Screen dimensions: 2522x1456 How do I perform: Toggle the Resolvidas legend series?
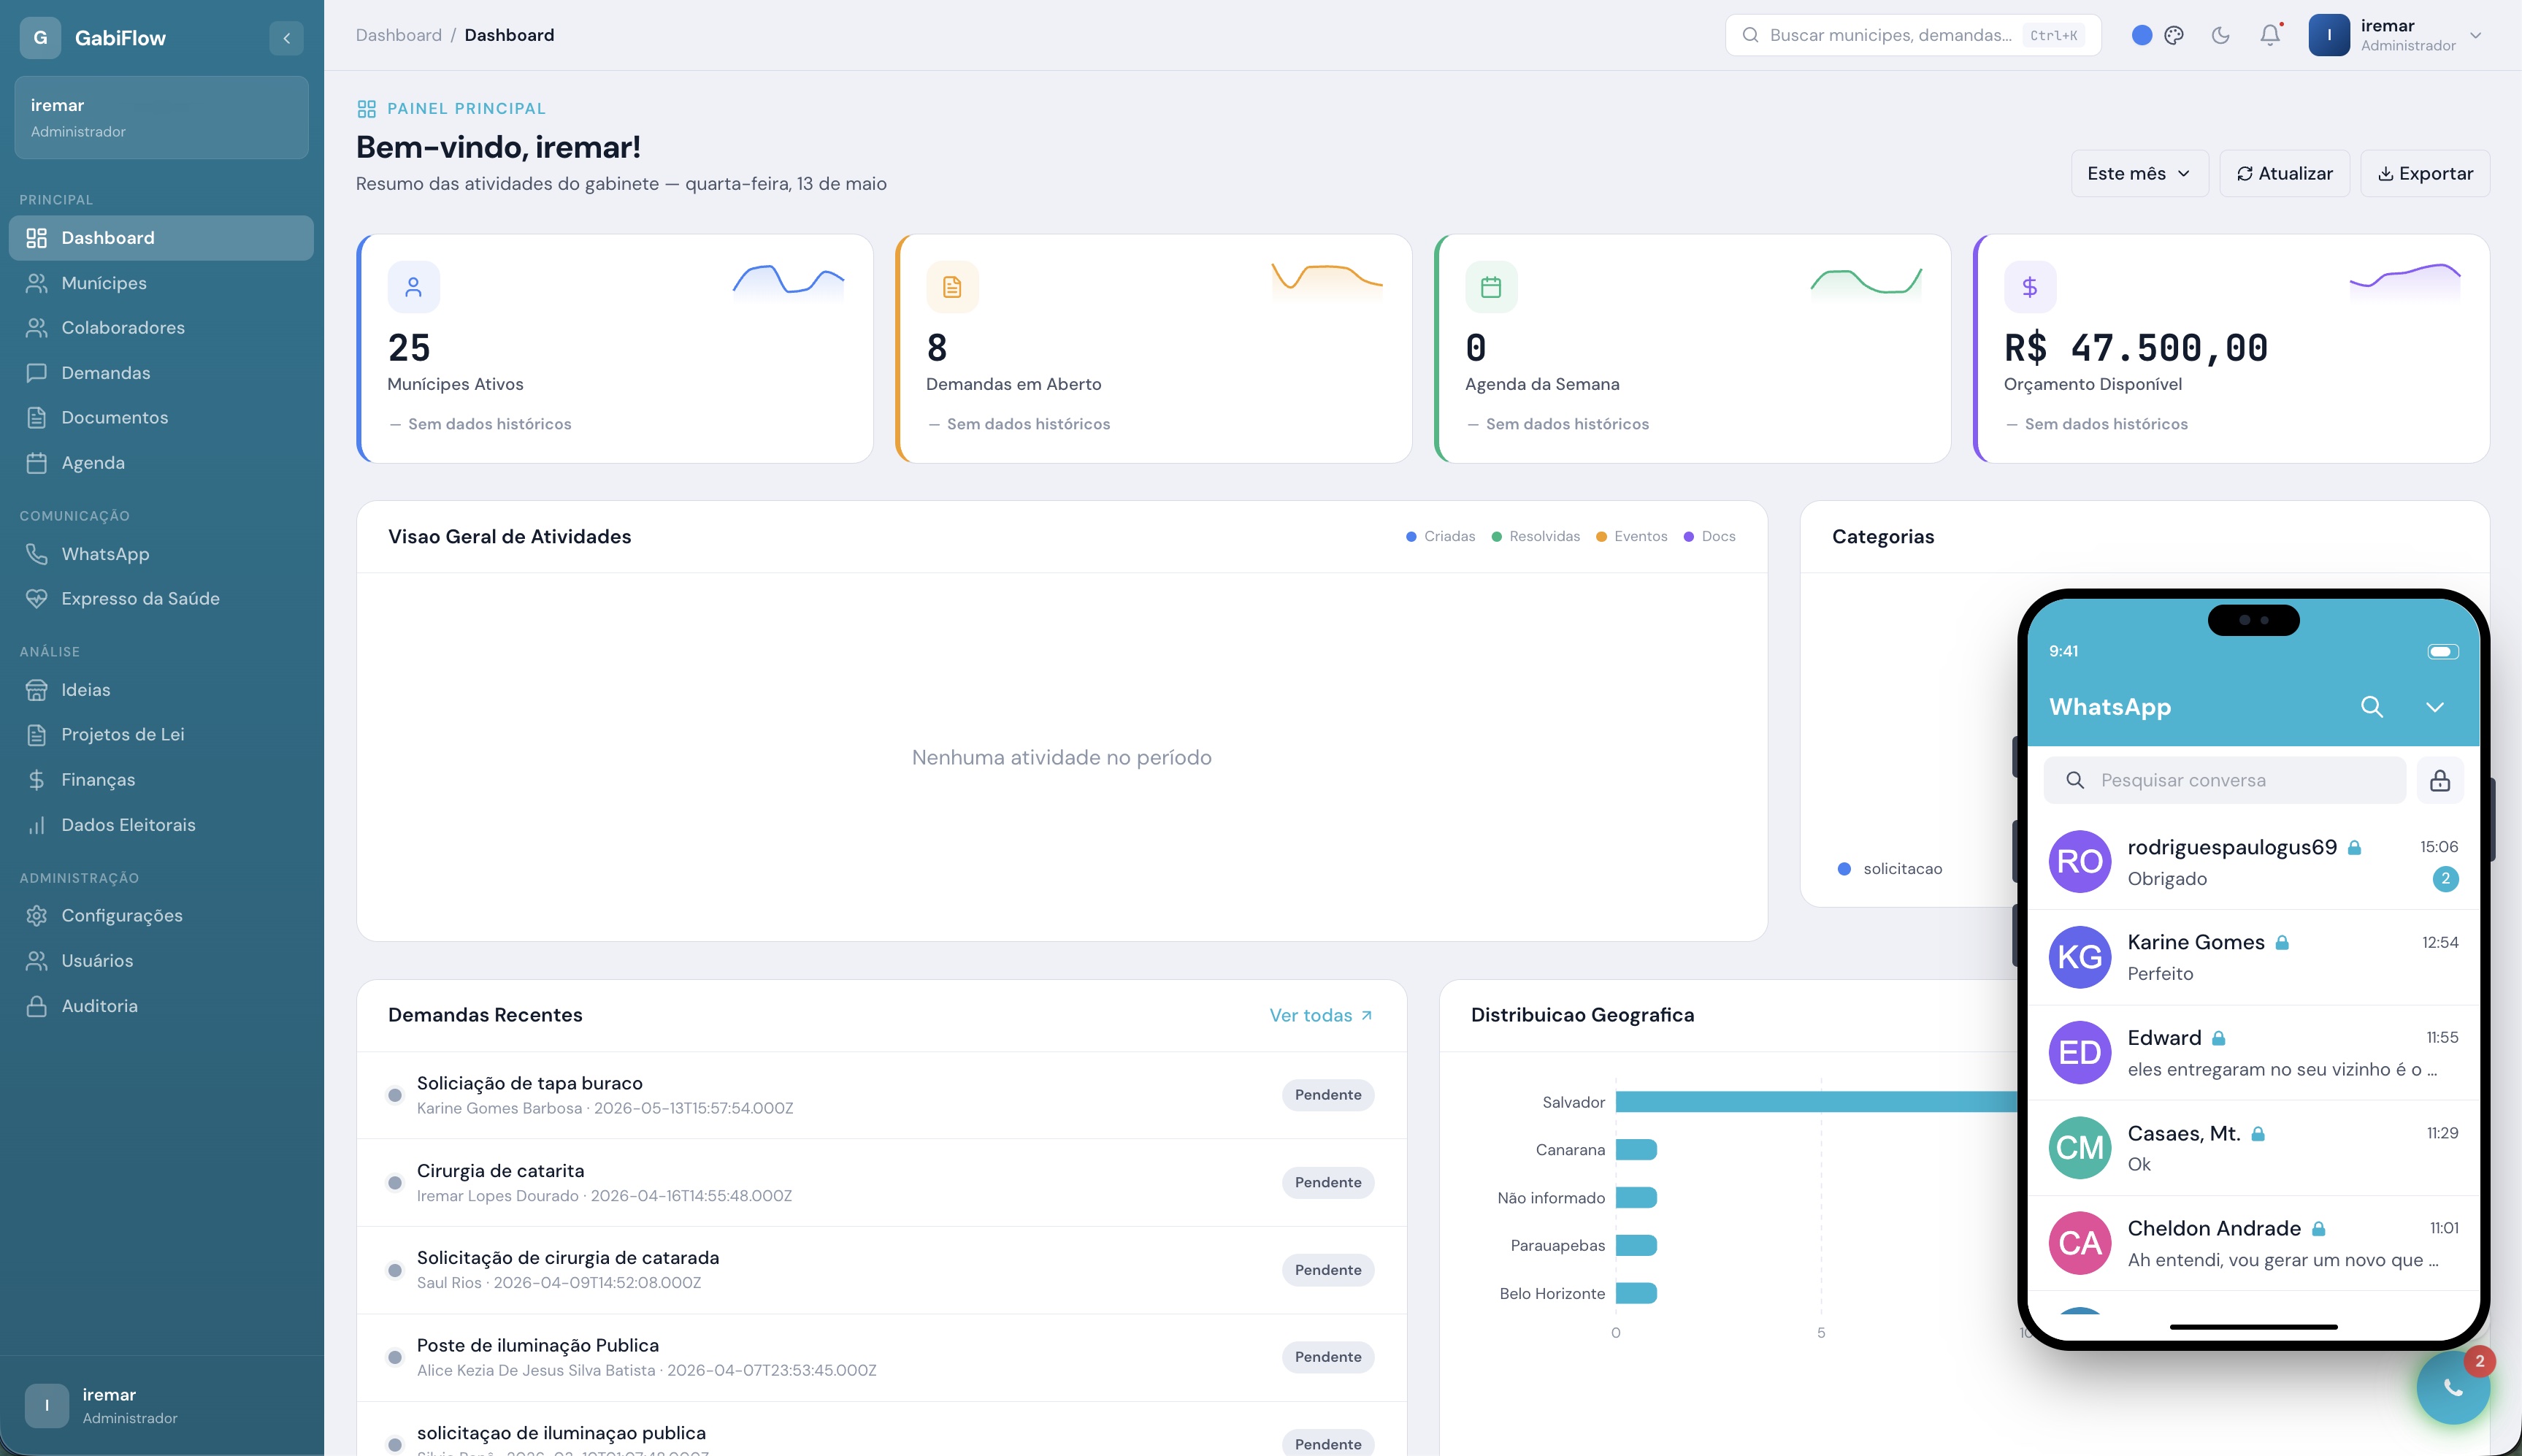pyautogui.click(x=1535, y=537)
